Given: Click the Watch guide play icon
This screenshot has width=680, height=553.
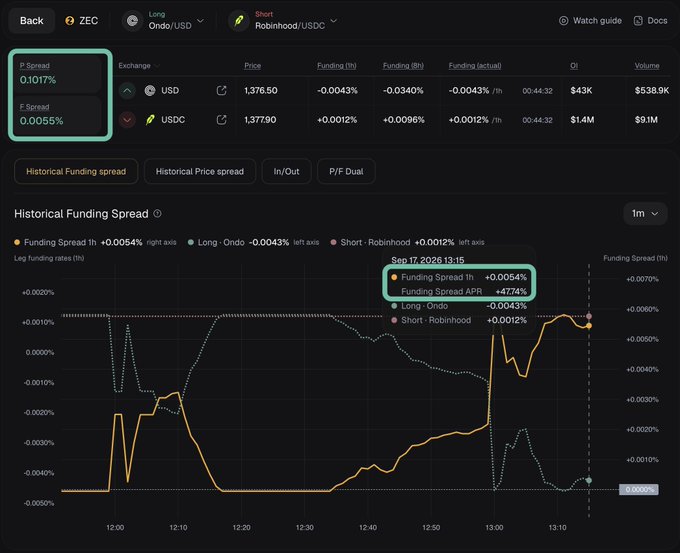Looking at the screenshot, I should pos(563,20).
